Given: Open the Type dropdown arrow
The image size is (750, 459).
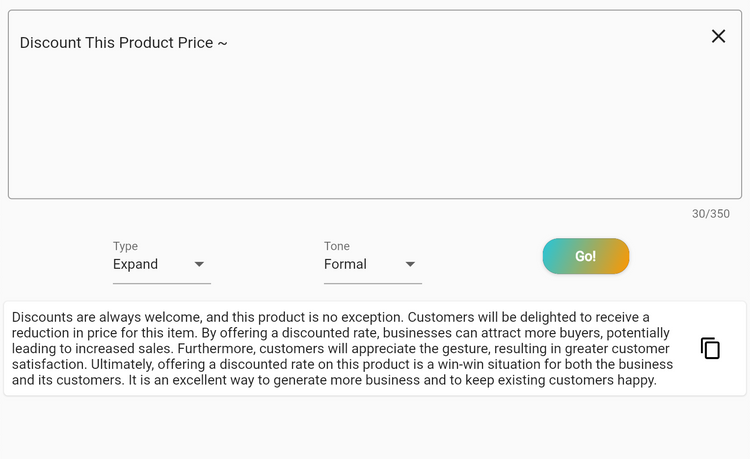Looking at the screenshot, I should tap(199, 264).
